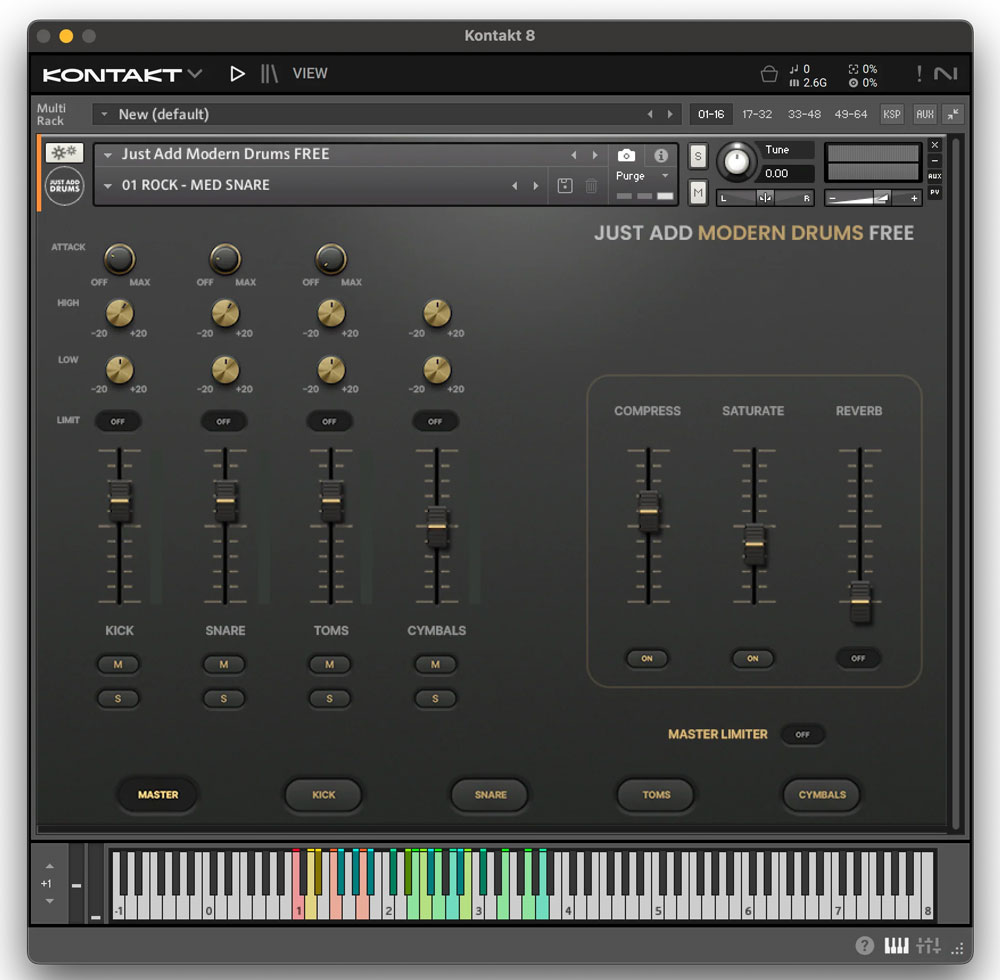
Task: Switch to the 17-32 rack tab
Action: point(757,114)
